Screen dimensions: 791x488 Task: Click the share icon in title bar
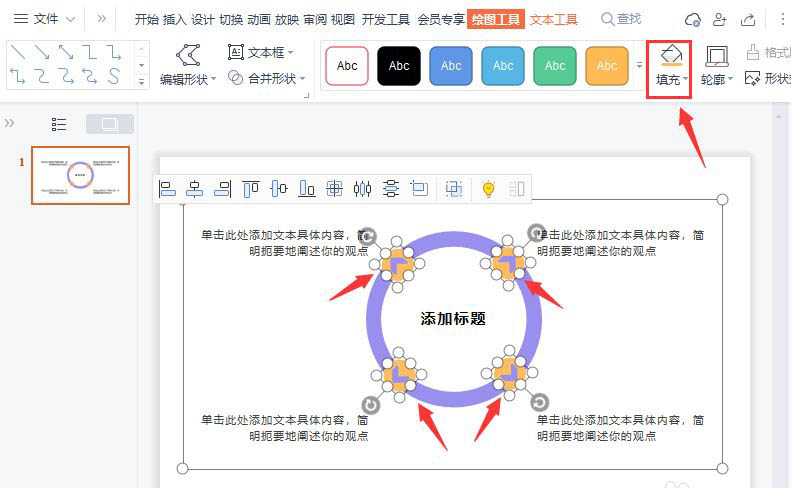(748, 19)
